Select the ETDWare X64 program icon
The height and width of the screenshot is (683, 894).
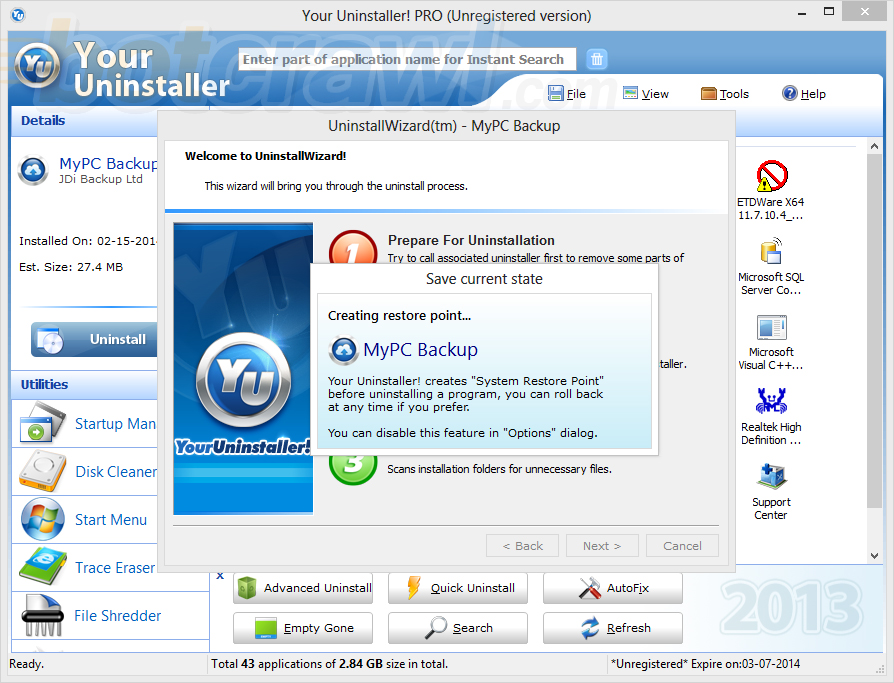click(x=771, y=176)
